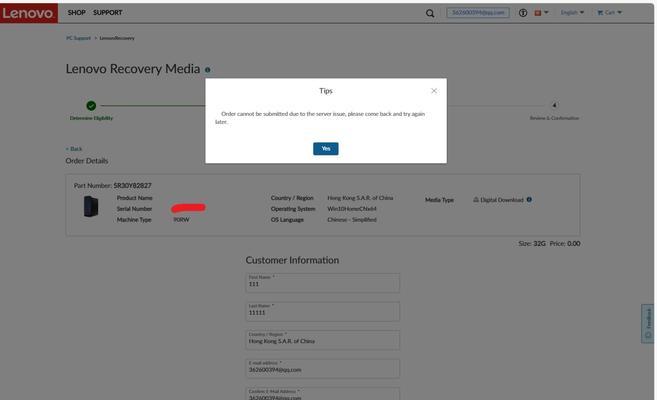
Task: Click the Win10HomeCNx64 operating system value
Action: click(352, 209)
